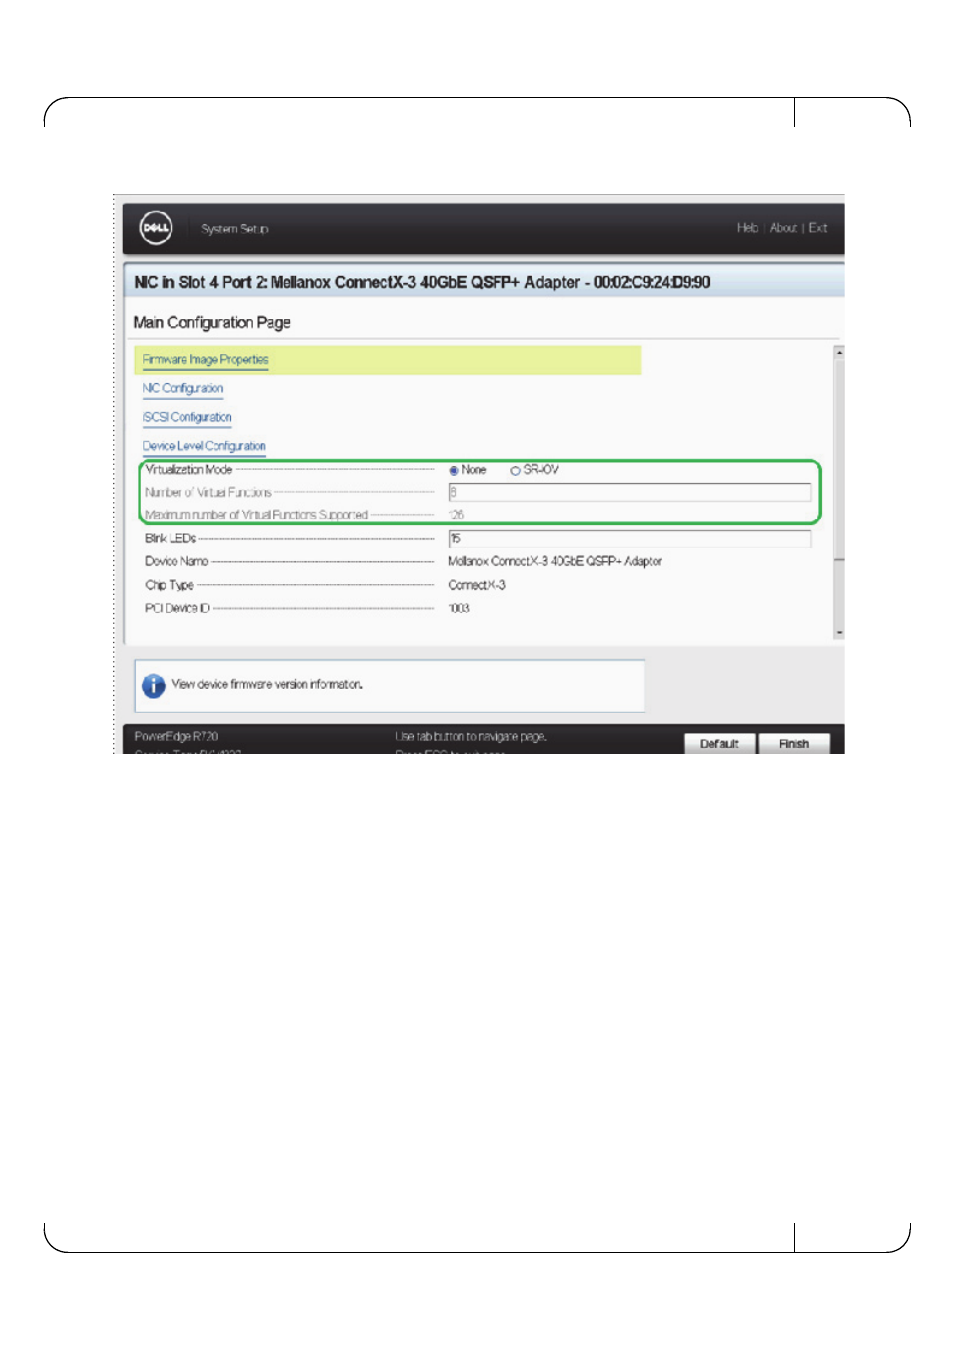Click the scrollbar up arrow

coord(839,352)
